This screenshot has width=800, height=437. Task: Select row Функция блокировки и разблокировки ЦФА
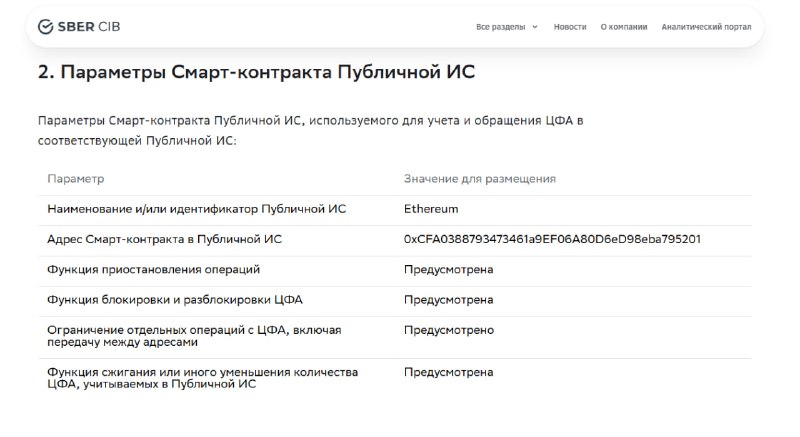point(395,300)
